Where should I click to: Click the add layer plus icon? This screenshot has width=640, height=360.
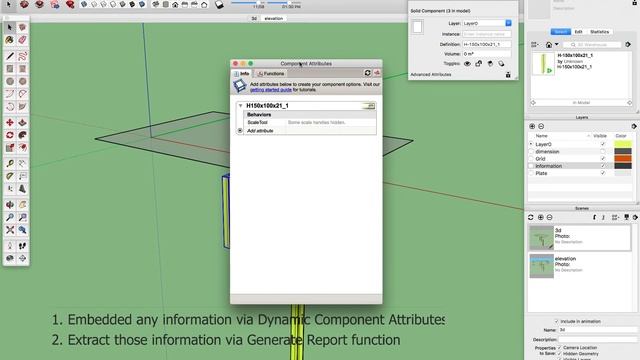(x=532, y=127)
